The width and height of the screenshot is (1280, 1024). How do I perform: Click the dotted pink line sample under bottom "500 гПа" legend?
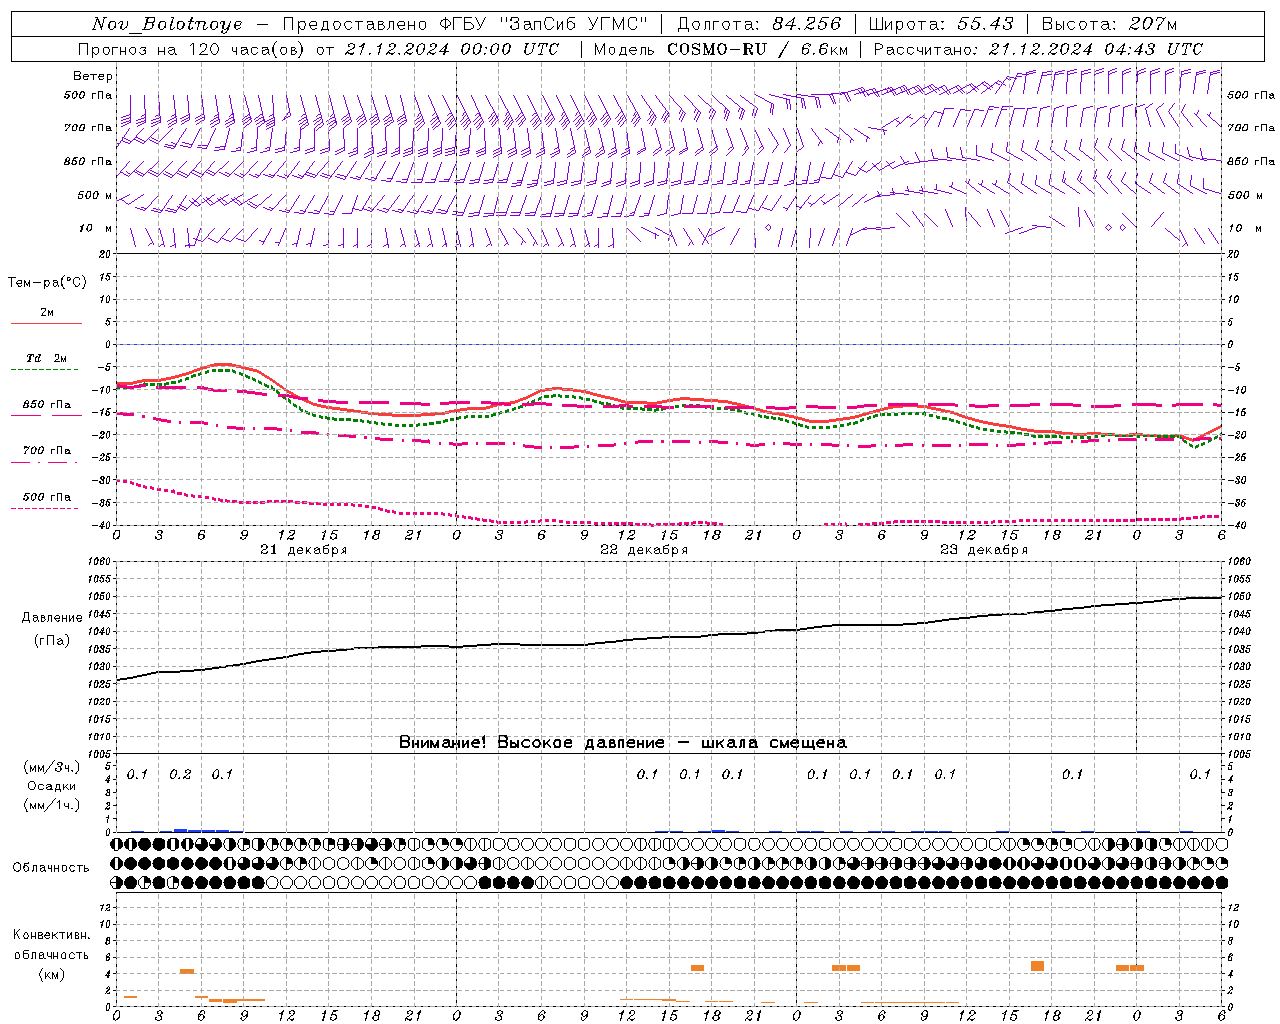45,509
